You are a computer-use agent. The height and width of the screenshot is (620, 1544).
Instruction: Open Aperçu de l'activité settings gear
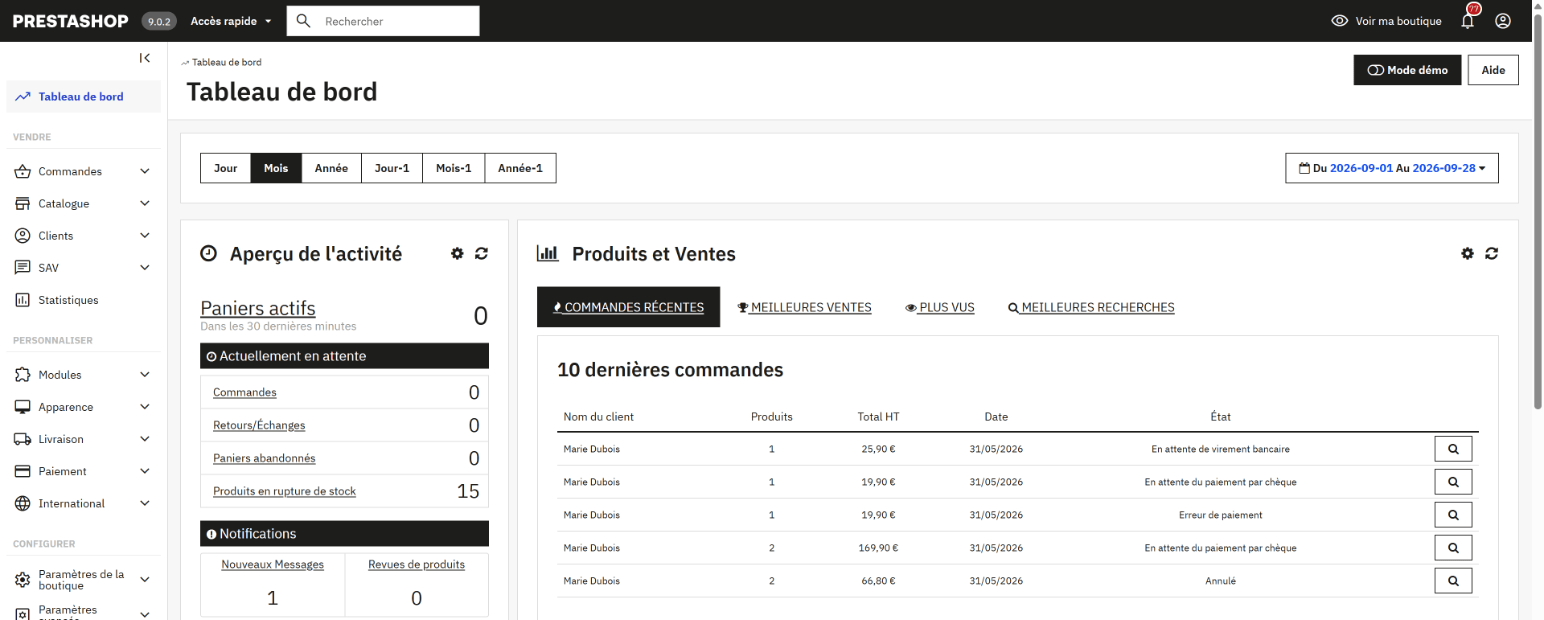pyautogui.click(x=457, y=254)
